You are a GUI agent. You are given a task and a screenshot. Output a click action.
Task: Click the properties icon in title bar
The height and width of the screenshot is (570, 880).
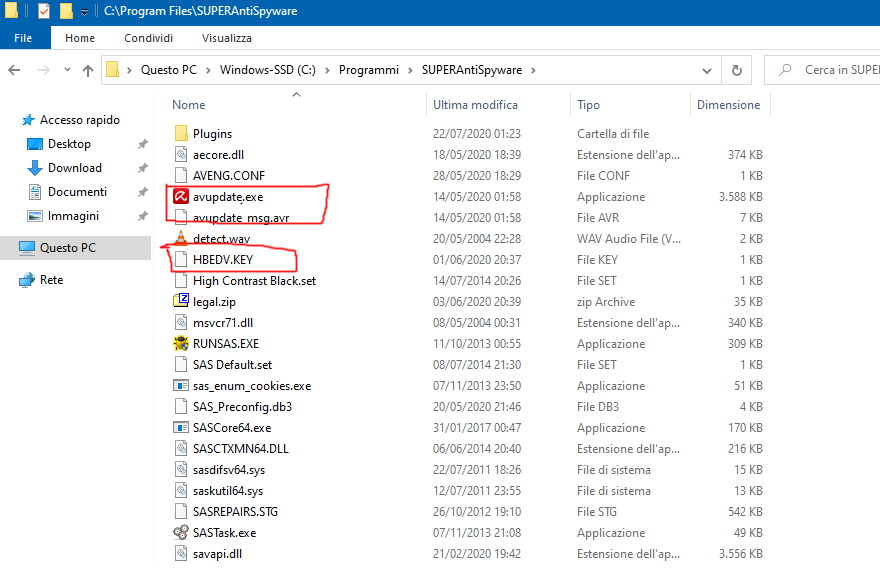[x=44, y=11]
